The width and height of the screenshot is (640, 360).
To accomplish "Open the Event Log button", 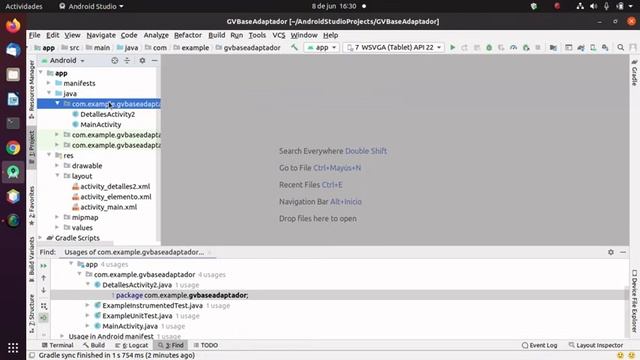I will (539, 345).
